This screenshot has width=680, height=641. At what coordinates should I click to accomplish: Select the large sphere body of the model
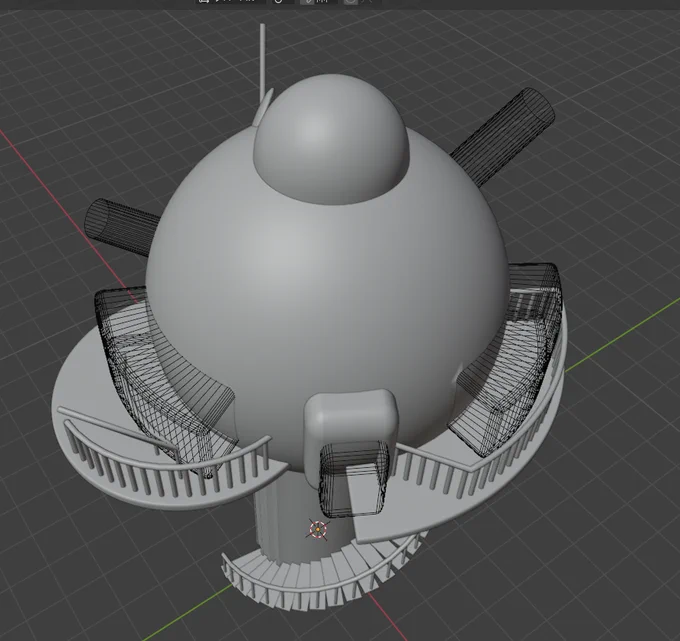point(325,295)
